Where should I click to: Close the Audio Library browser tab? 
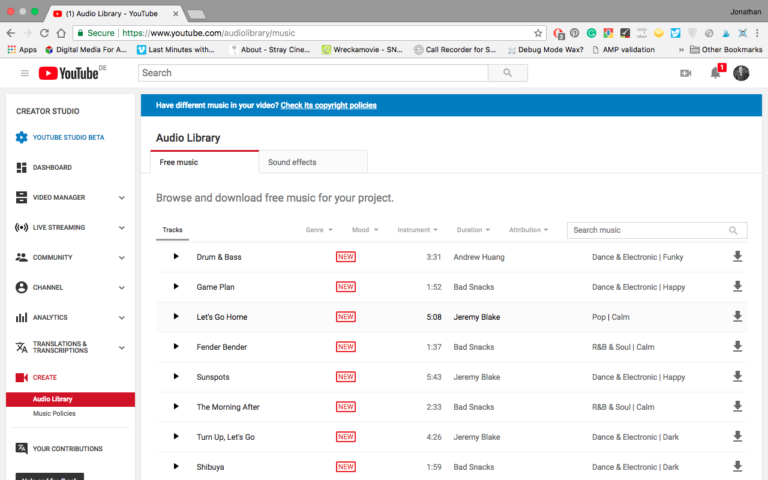coord(175,14)
